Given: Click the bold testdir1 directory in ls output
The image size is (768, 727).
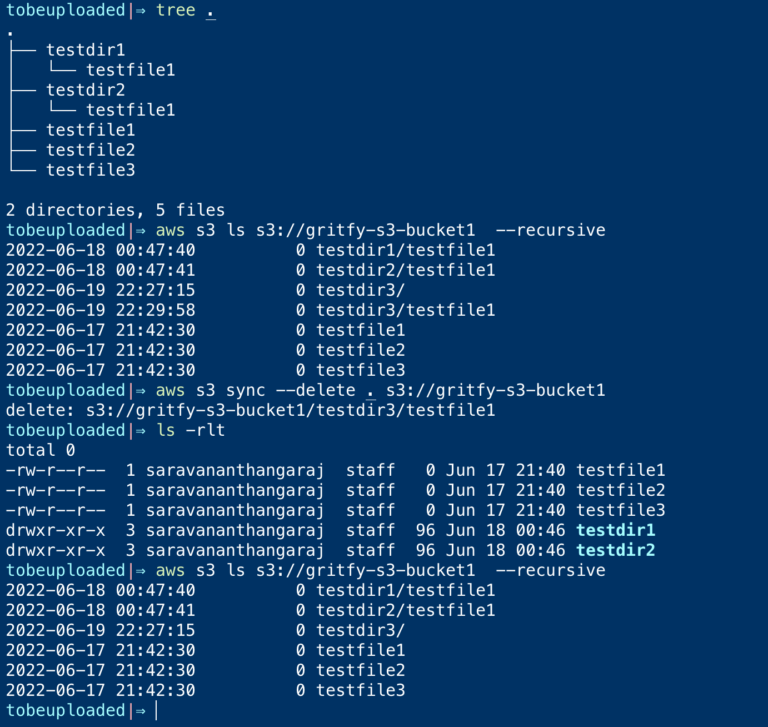Looking at the screenshot, I should (x=615, y=530).
